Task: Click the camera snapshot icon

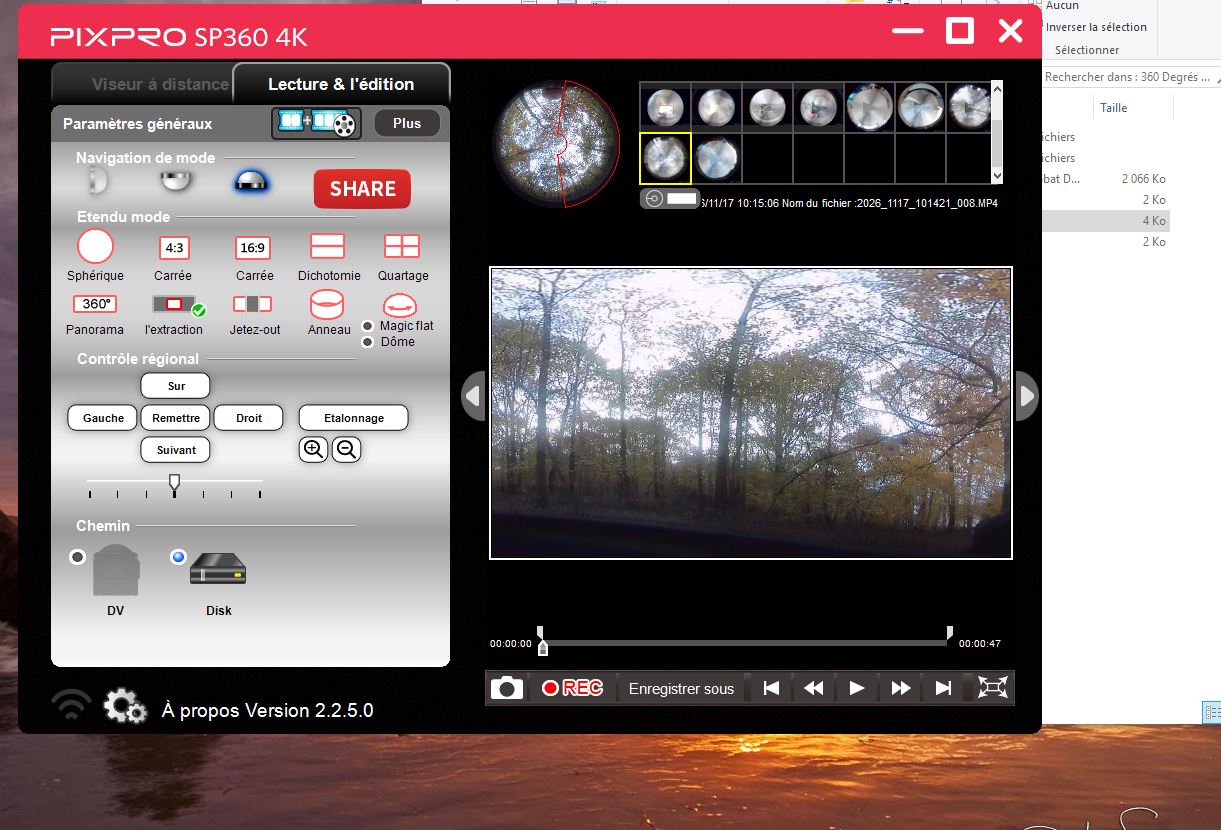Action: 507,688
